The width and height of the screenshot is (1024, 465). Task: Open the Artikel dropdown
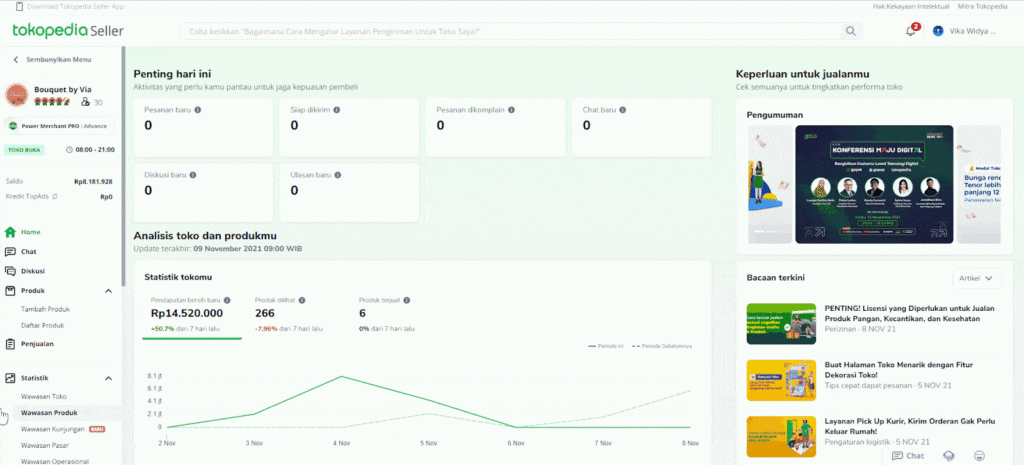point(977,278)
